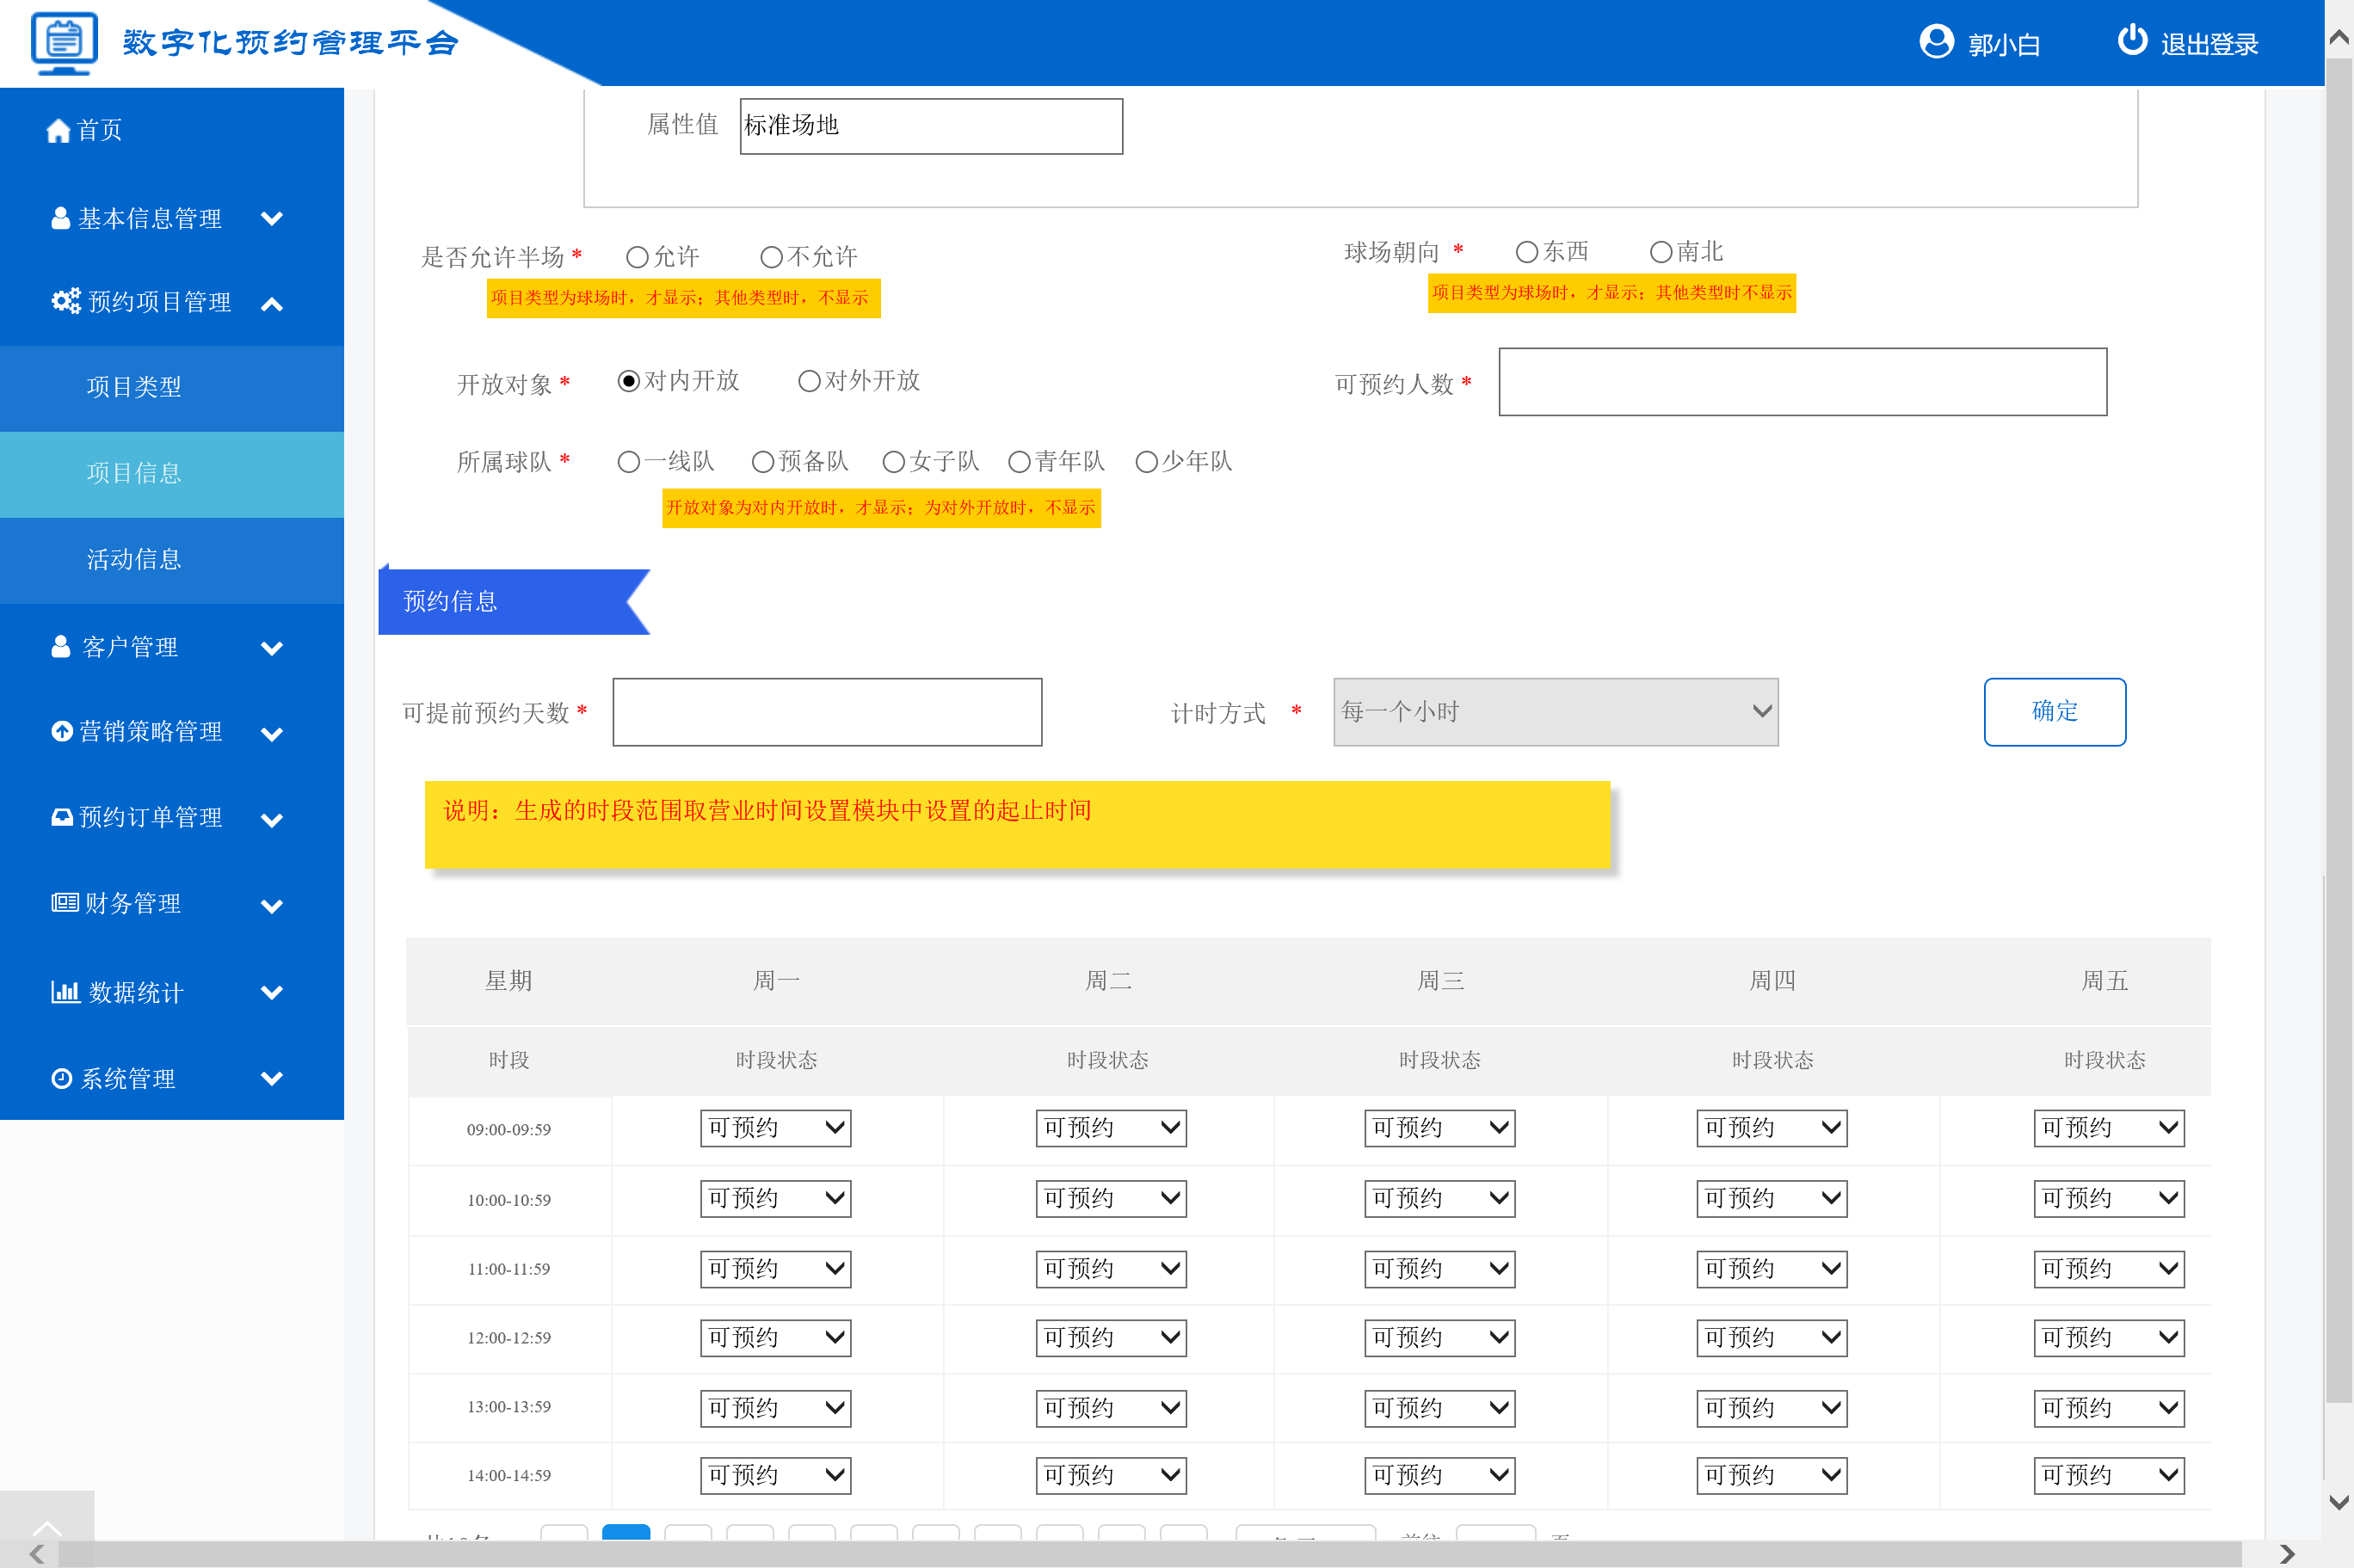Select 女子队 team option

click(x=894, y=462)
